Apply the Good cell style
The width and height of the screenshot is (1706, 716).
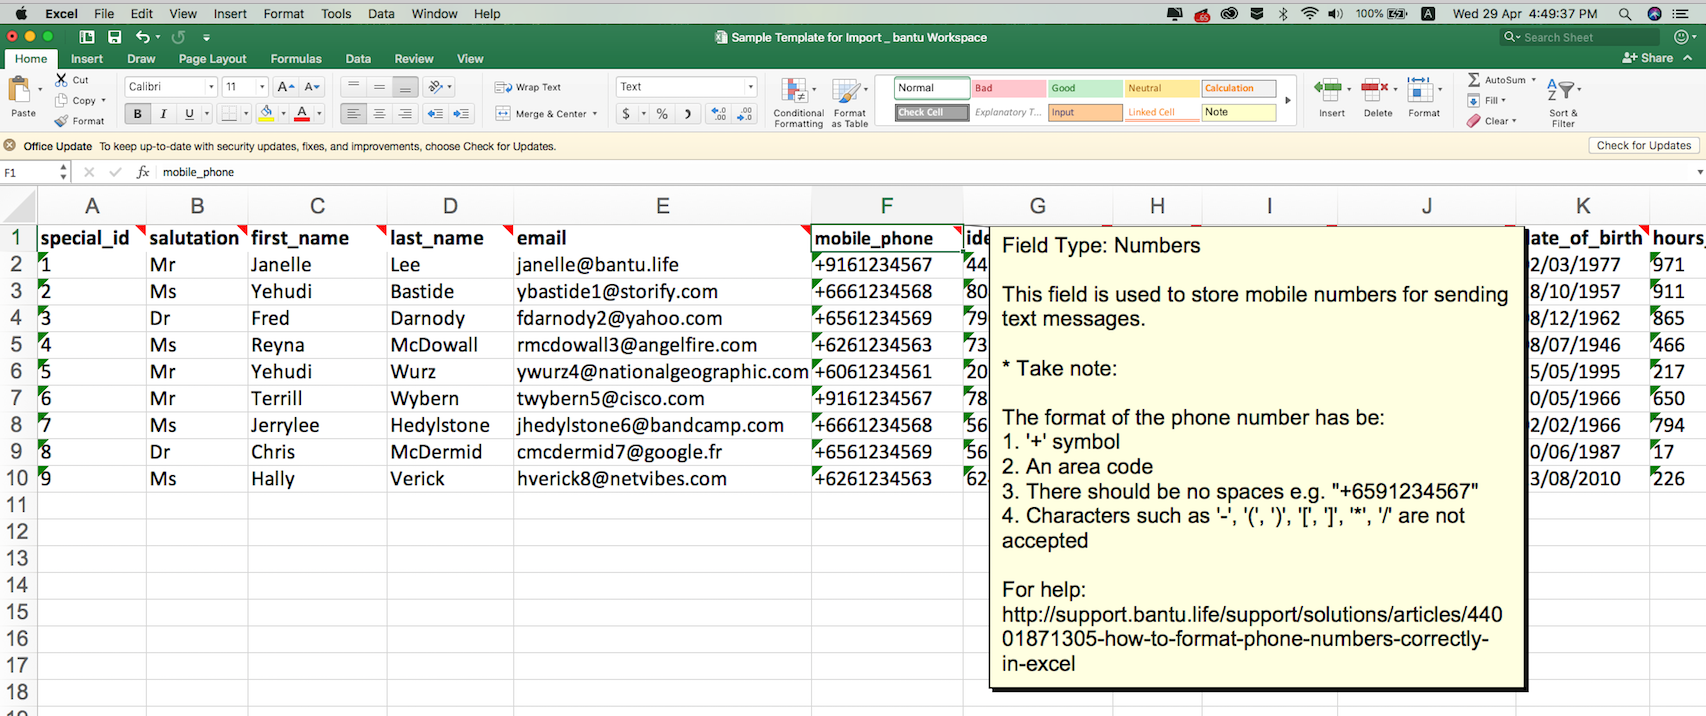tap(1085, 88)
